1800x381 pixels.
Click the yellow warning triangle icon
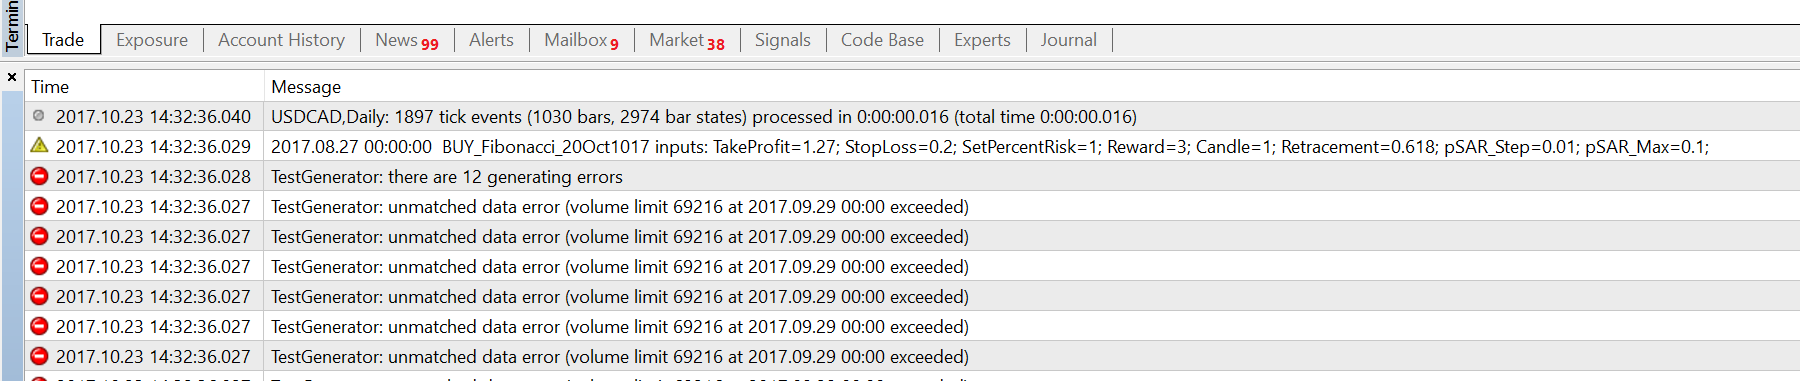click(39, 146)
